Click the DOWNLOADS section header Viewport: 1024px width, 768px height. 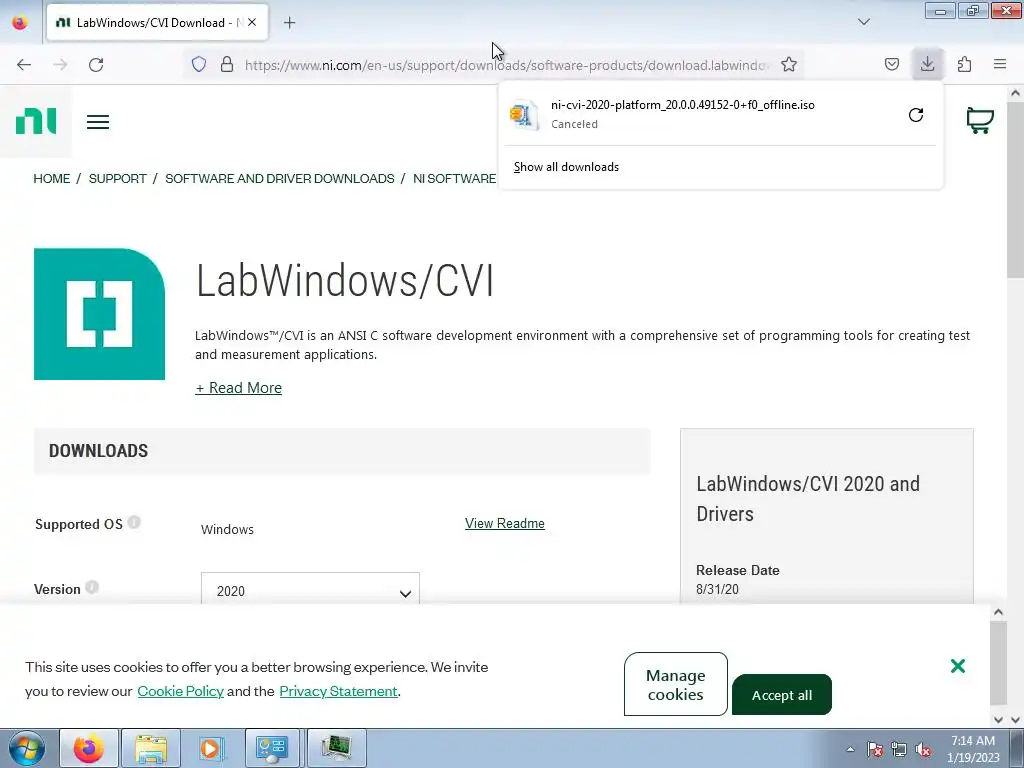(x=99, y=451)
